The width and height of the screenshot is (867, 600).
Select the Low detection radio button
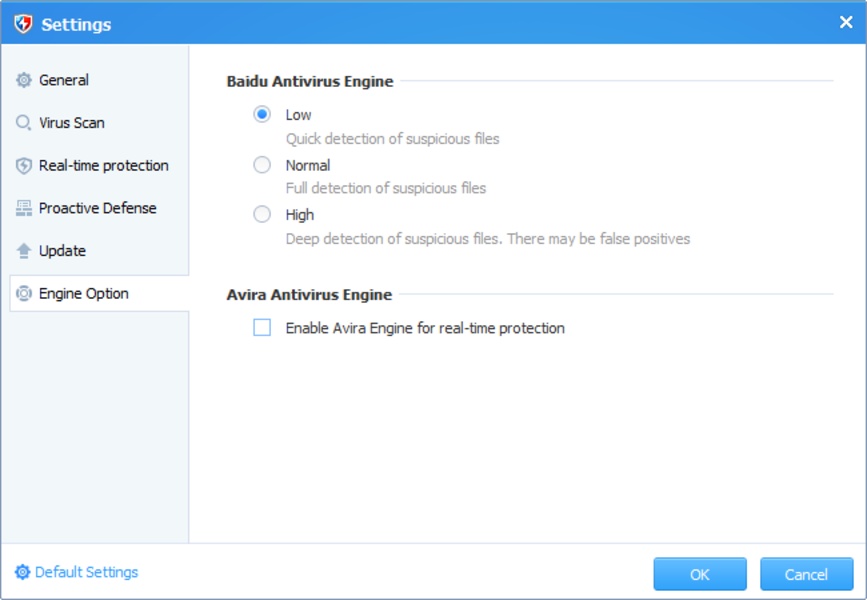[262, 115]
